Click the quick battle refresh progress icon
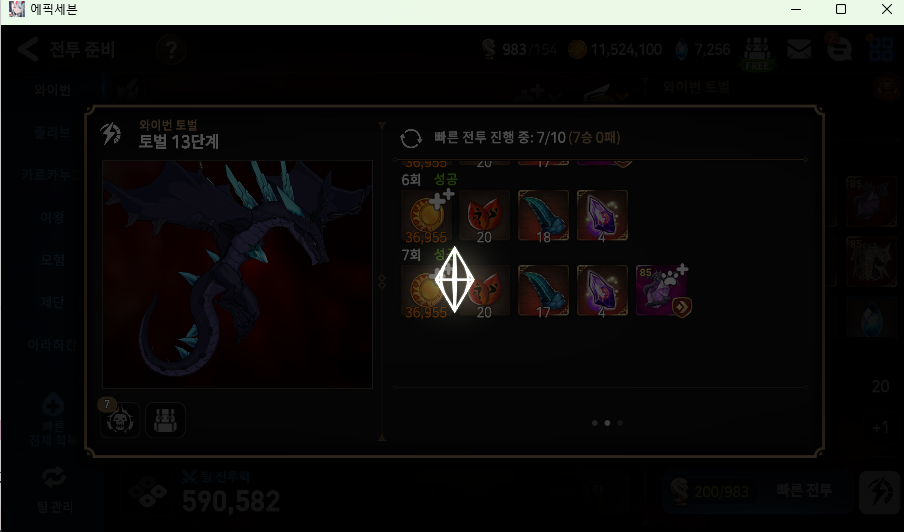904x532 pixels. (x=410, y=138)
